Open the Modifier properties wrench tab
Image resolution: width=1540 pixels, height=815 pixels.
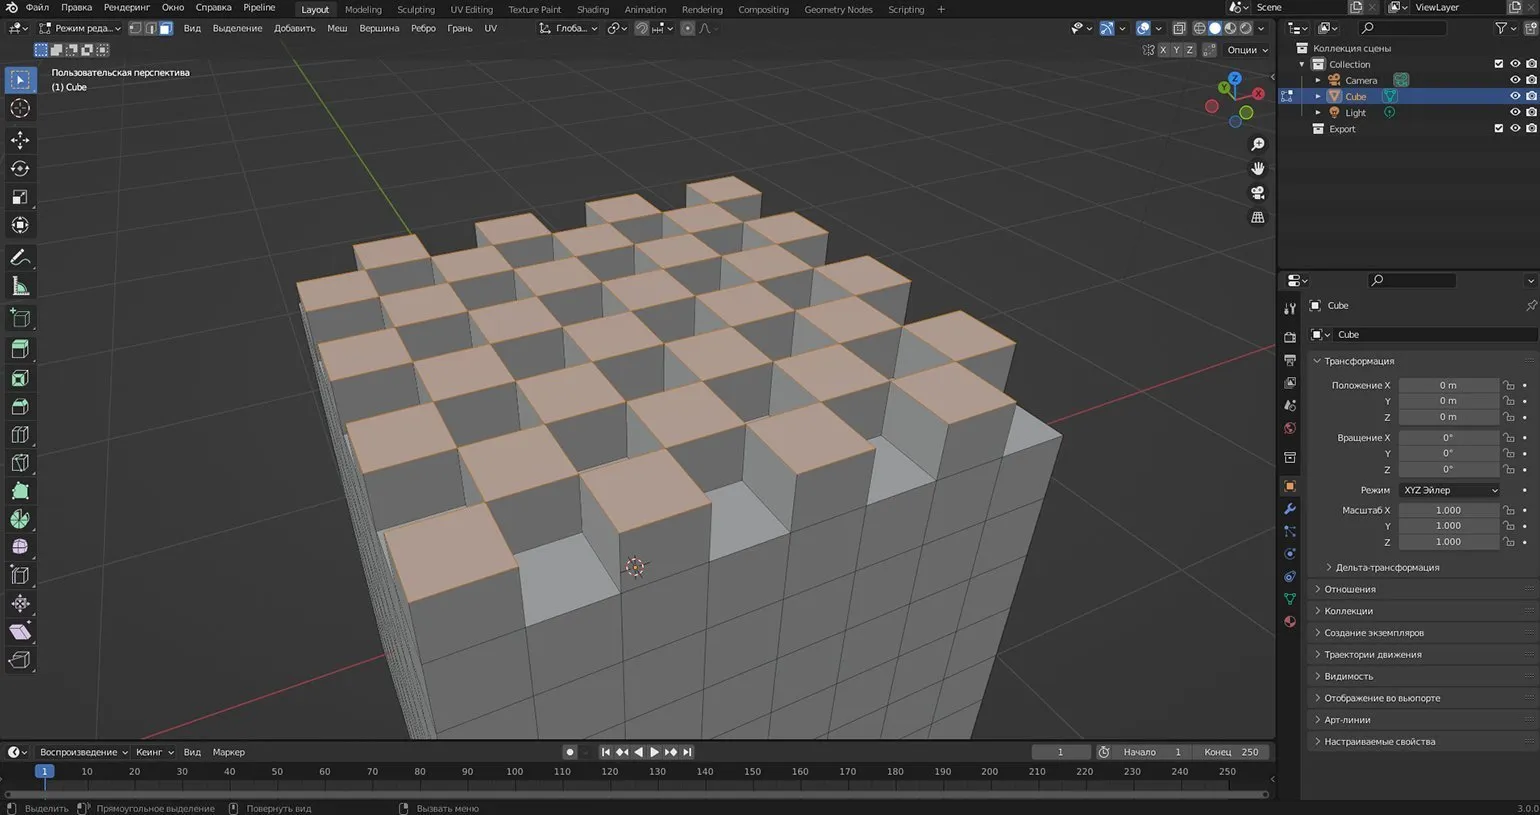tap(1290, 509)
